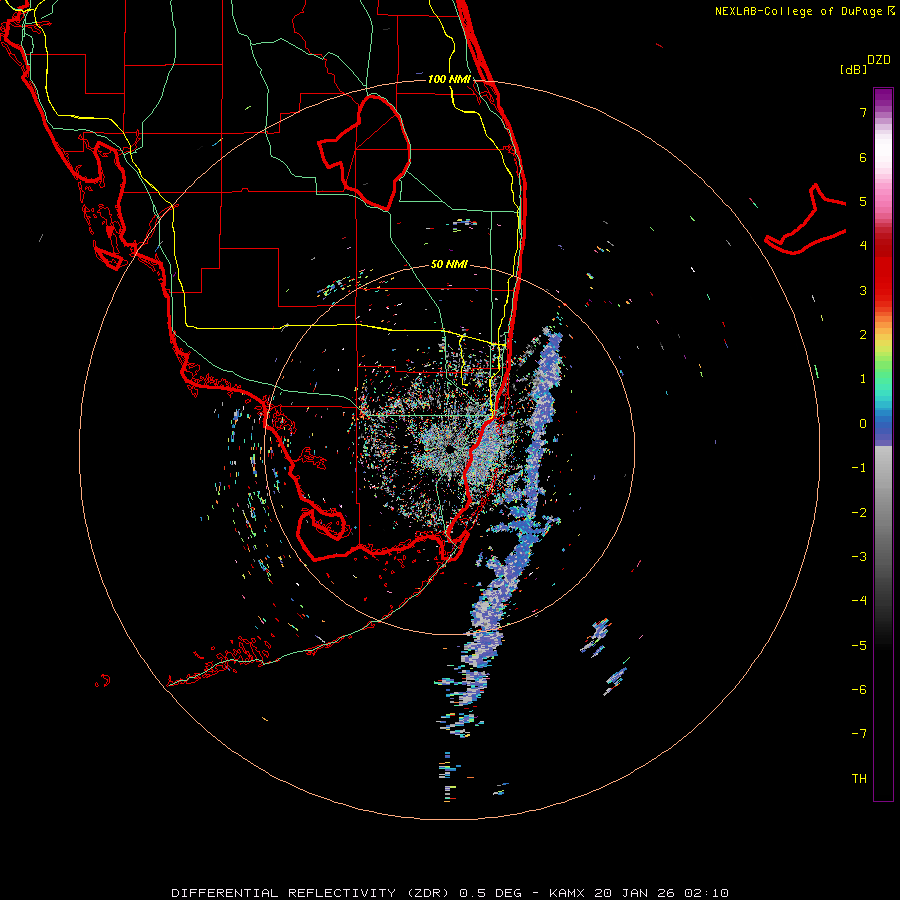The width and height of the screenshot is (900, 900).
Task: Click the DZD product label above colorbar
Action: pos(879,60)
